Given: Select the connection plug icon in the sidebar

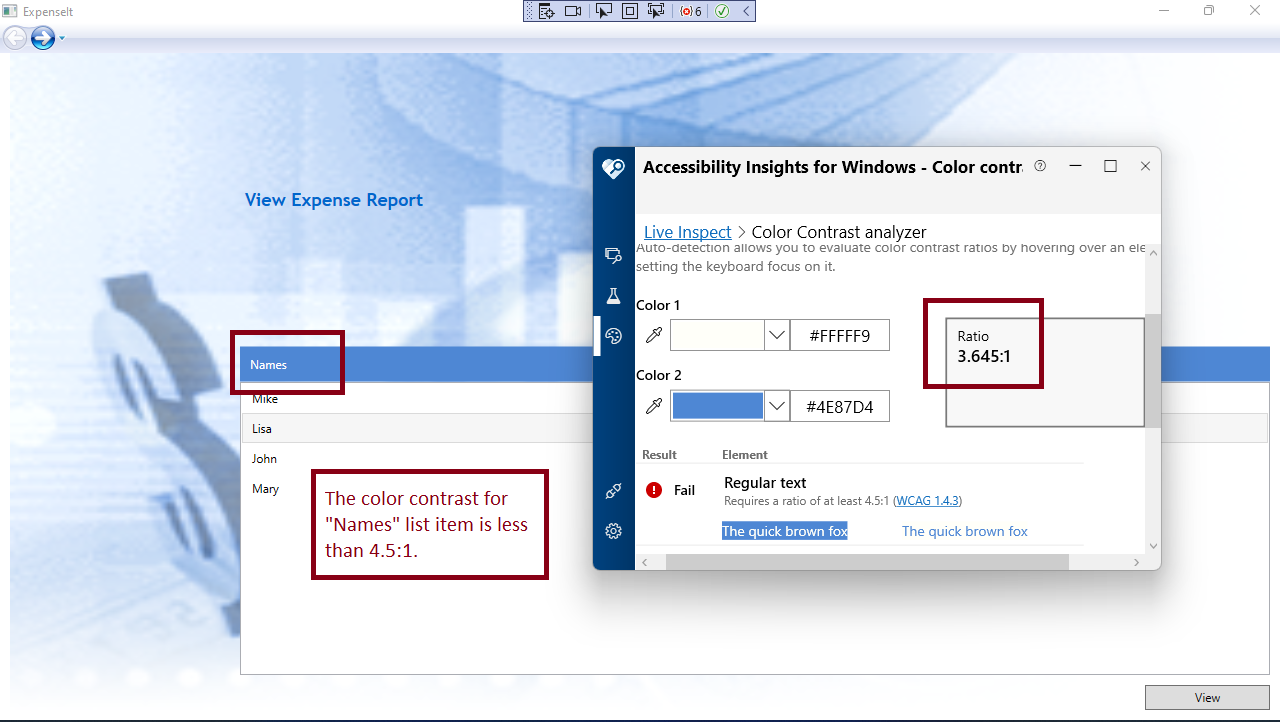Looking at the screenshot, I should [x=613, y=491].
